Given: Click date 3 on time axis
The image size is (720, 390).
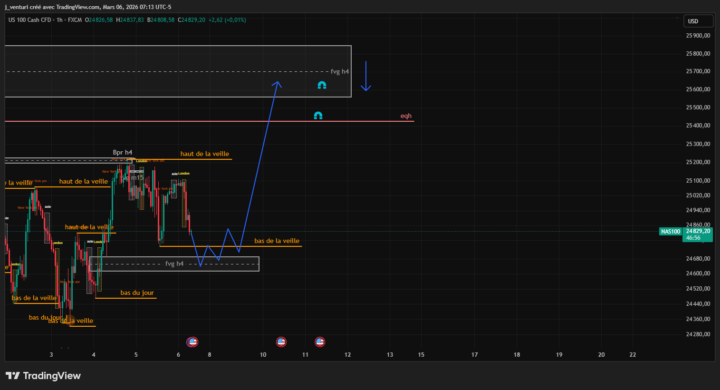Looking at the screenshot, I should coord(51,355).
